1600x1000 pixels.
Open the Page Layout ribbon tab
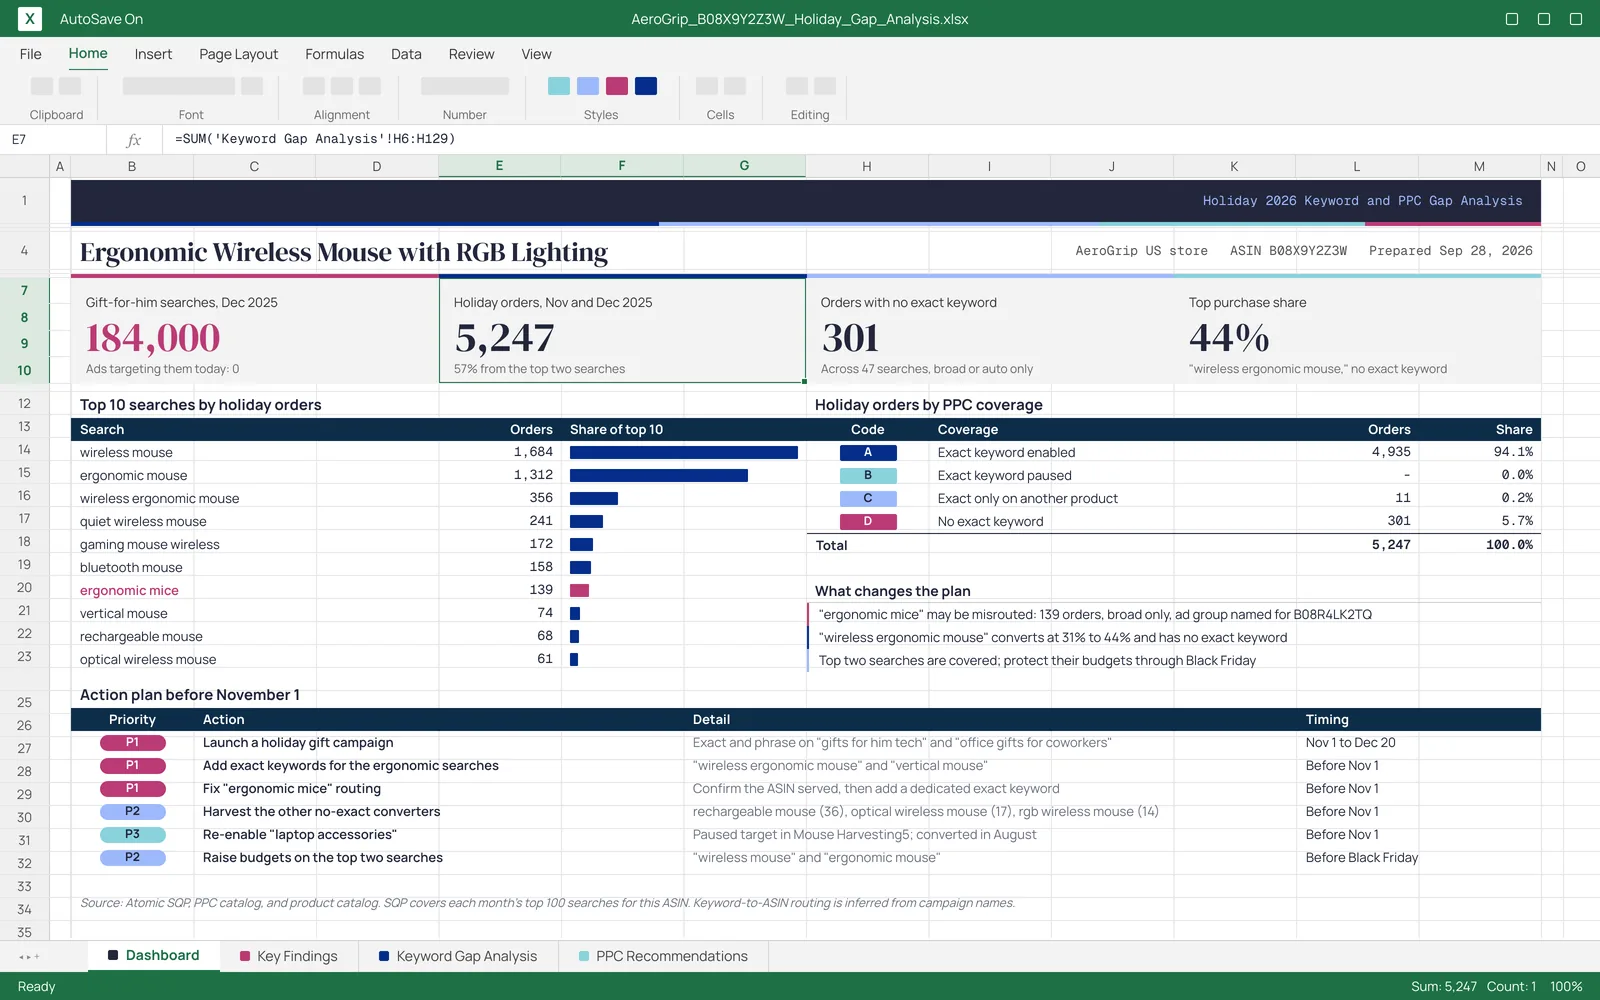click(x=238, y=54)
